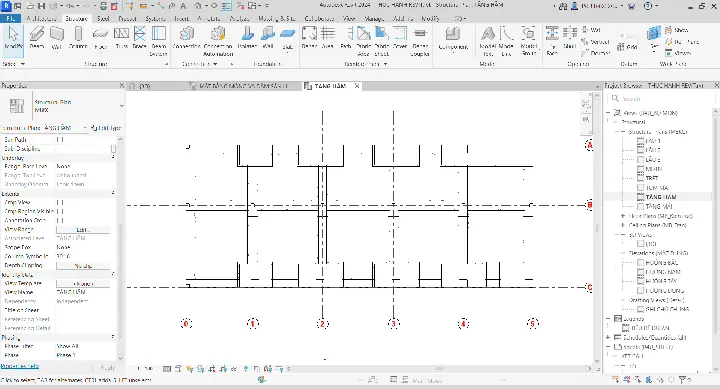Open the Architecture ribbon tab
720x389 pixels.
click(42, 18)
